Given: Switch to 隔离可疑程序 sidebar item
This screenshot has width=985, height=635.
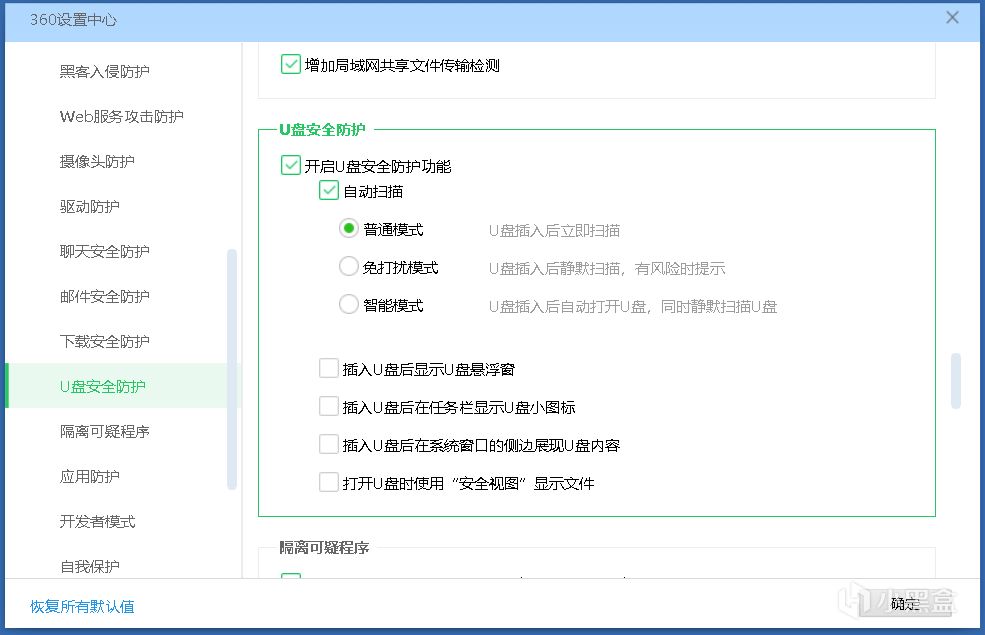Looking at the screenshot, I should (x=105, y=431).
